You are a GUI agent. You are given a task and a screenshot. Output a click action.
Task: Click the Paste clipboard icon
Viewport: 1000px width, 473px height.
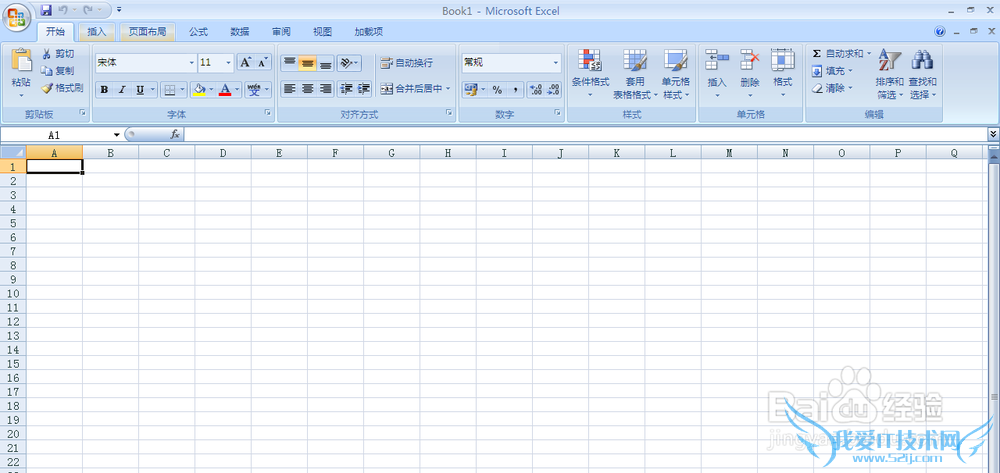tap(21, 60)
